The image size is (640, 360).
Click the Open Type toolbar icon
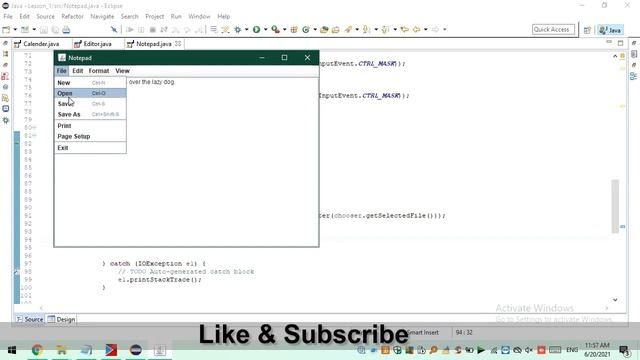coord(324,29)
